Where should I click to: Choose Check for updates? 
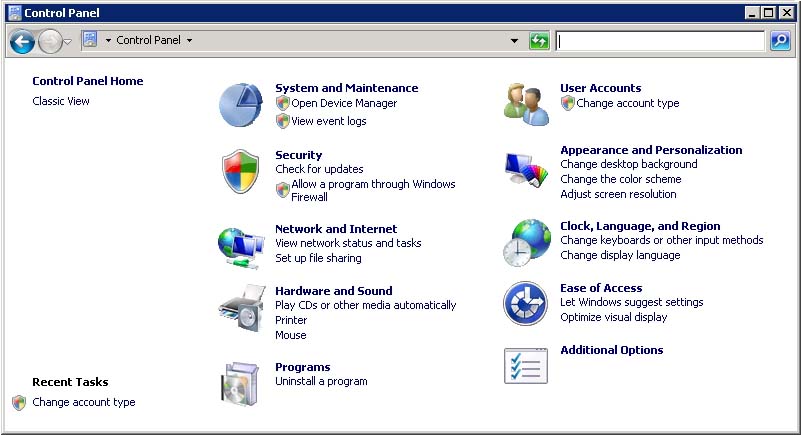click(x=319, y=169)
